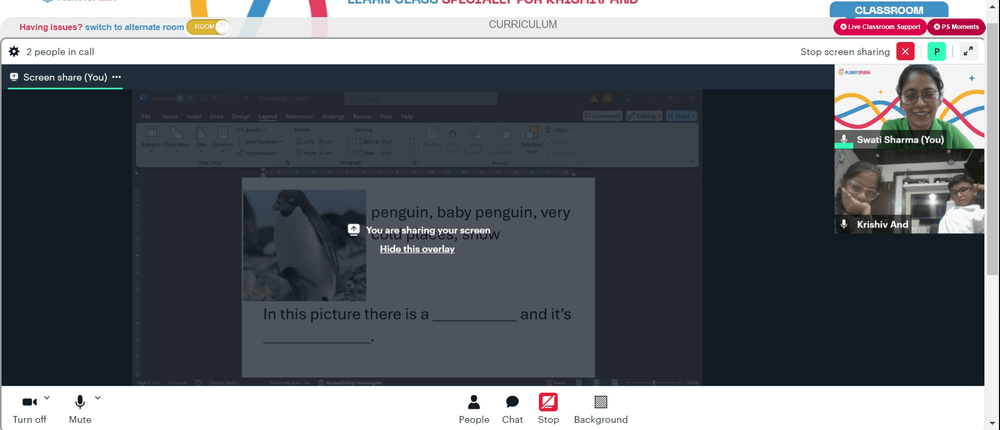
Task: Select the Screen share (You) tab
Action: pyautogui.click(x=65, y=77)
